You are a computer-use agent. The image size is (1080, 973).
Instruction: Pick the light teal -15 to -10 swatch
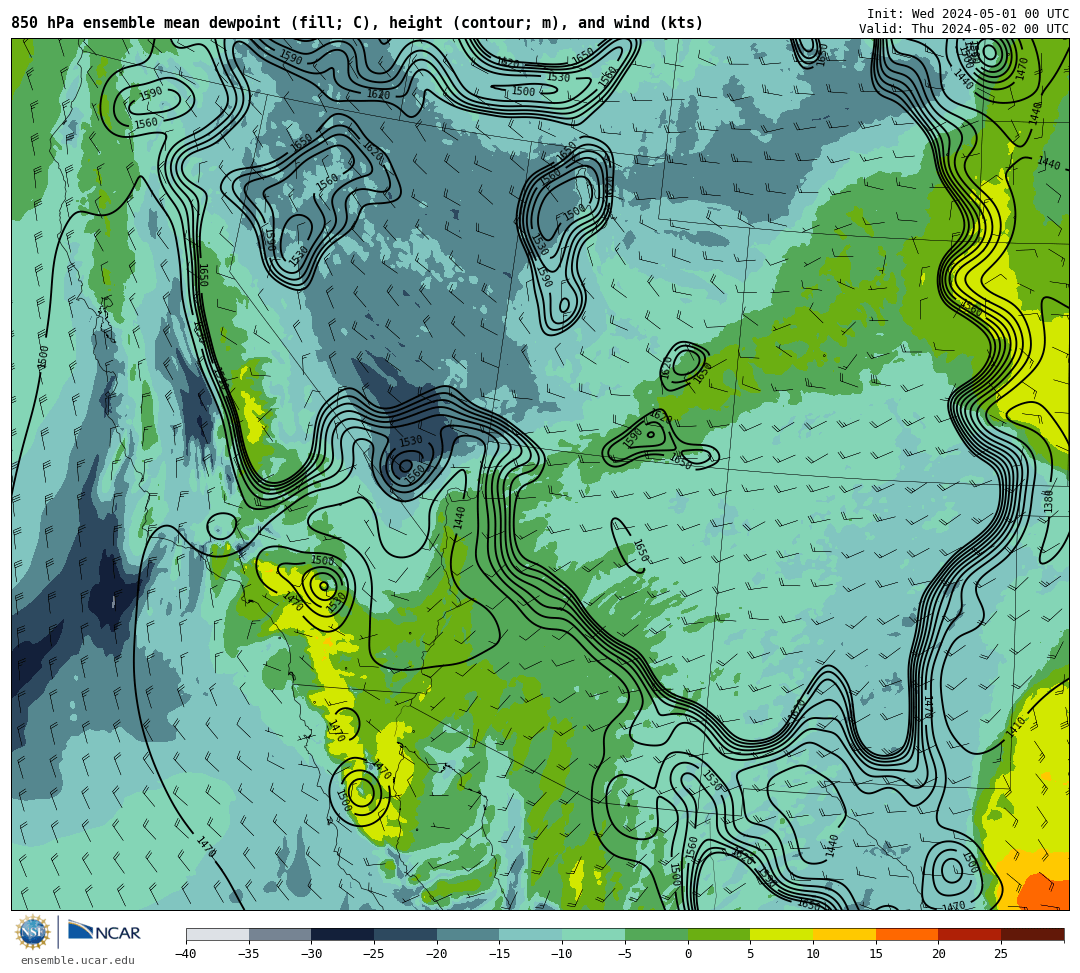click(x=531, y=934)
